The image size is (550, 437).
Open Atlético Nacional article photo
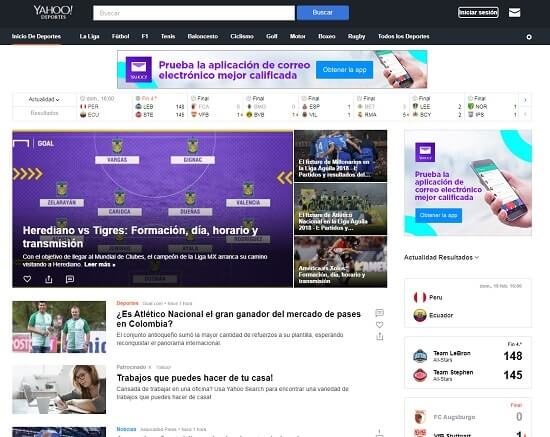pos(59,327)
